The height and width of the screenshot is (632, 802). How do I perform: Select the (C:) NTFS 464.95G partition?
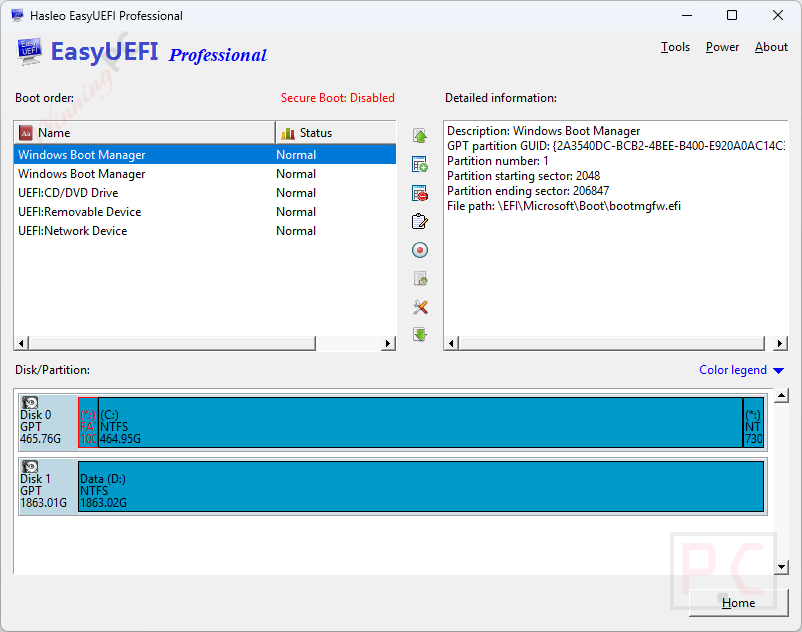pos(420,422)
